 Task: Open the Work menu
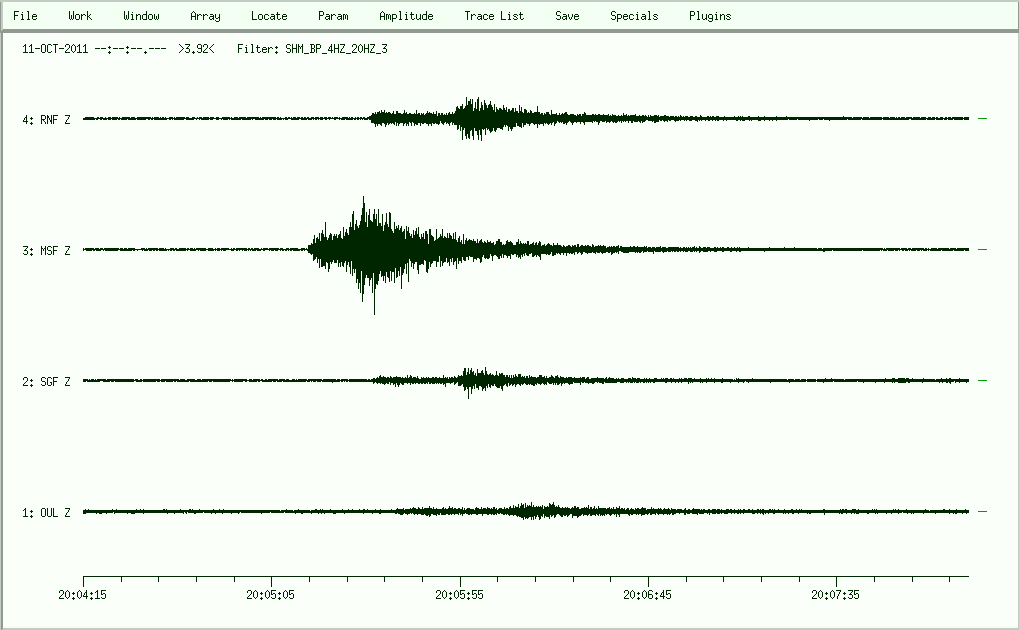[x=80, y=16]
